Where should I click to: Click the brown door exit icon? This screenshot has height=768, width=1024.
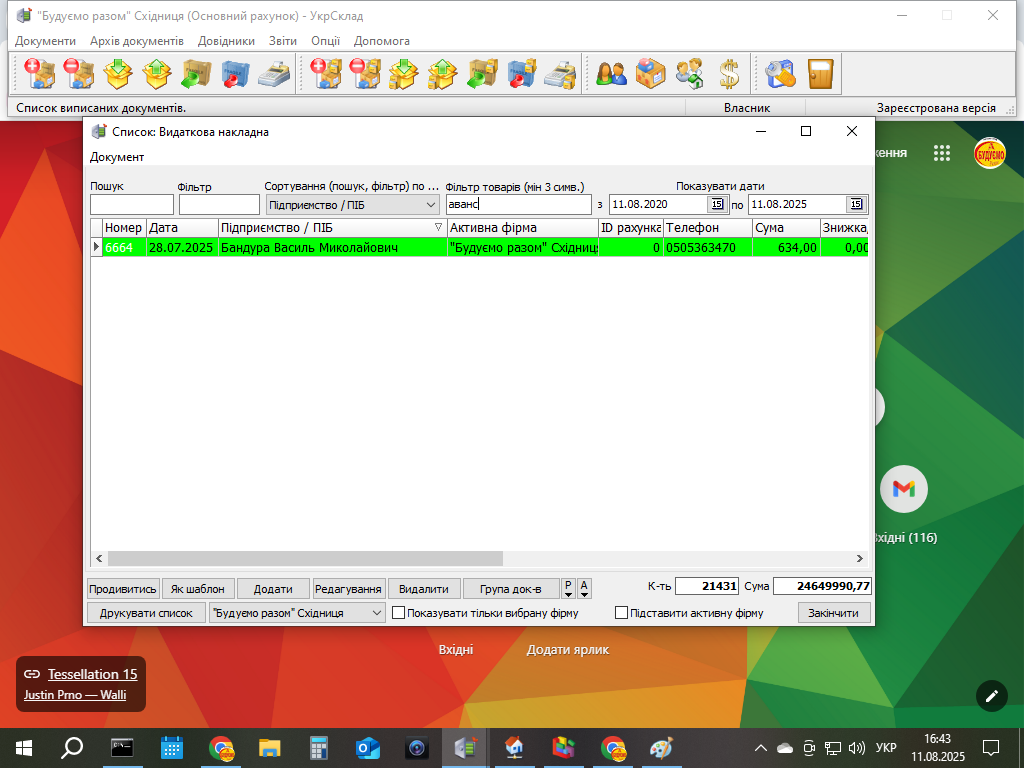pos(820,73)
